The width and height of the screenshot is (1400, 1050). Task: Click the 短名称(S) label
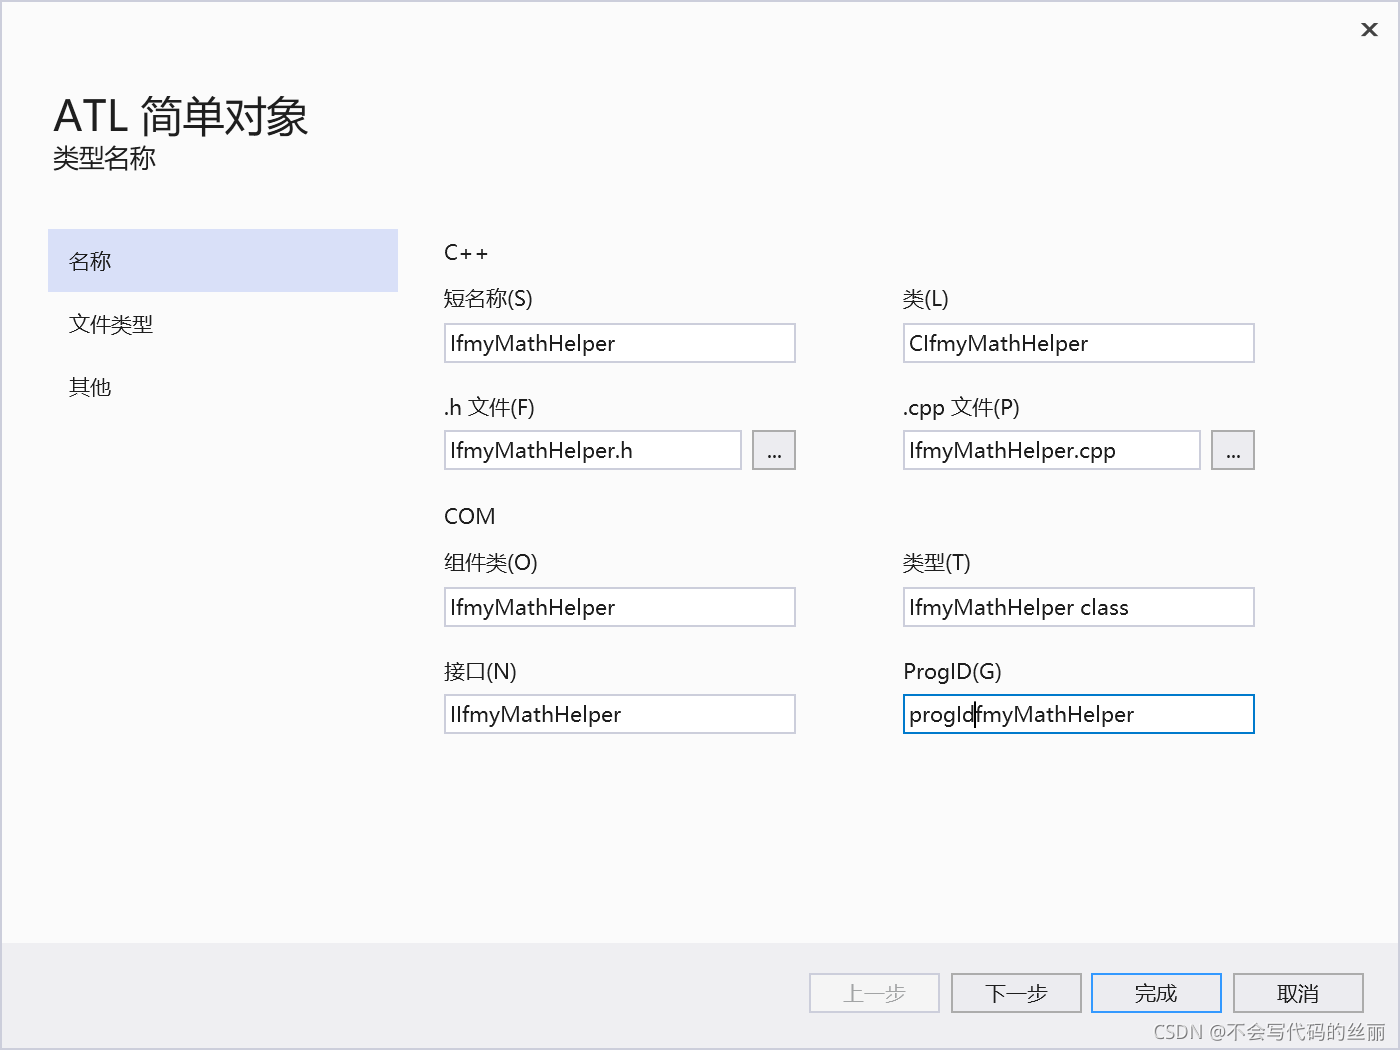click(x=488, y=298)
